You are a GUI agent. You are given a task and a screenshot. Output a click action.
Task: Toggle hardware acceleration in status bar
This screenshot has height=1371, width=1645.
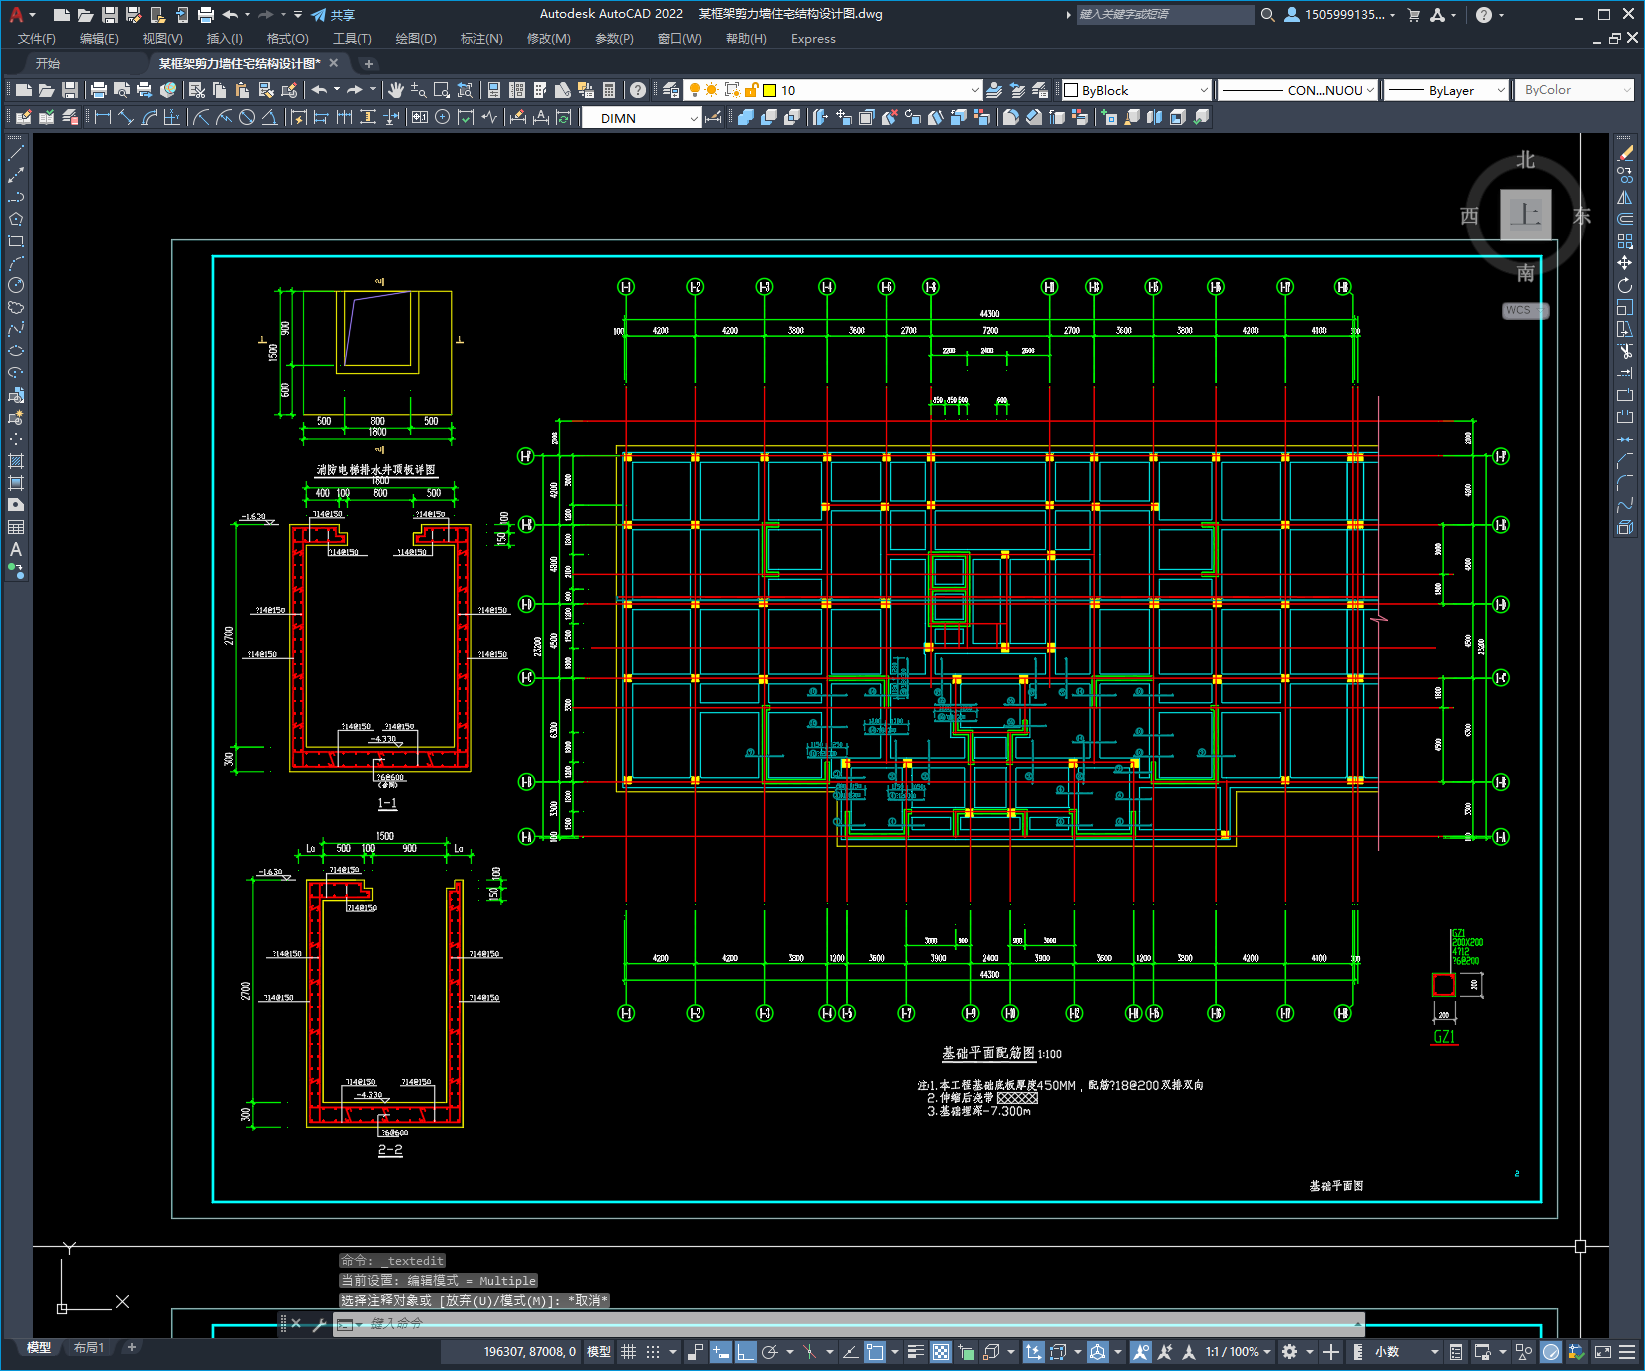click(x=1551, y=1352)
